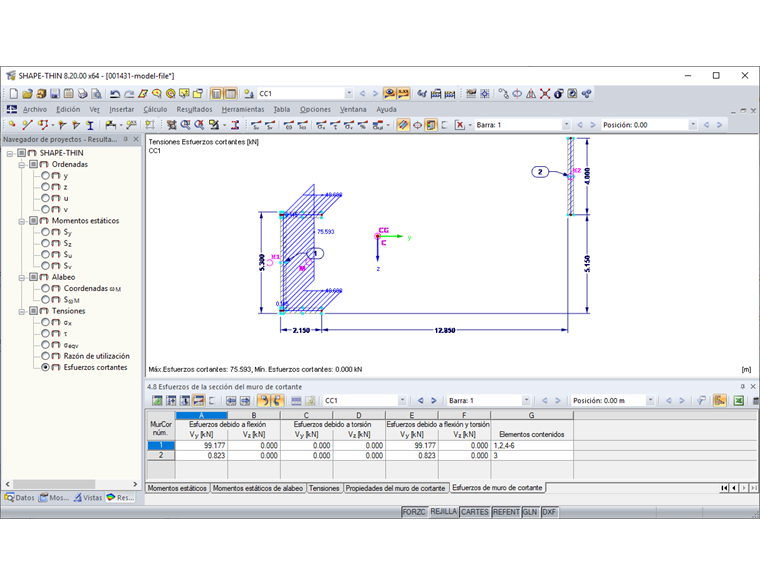Click the zoom window magnifier icon
Viewport: 760px width, 585px height.
click(x=185, y=125)
